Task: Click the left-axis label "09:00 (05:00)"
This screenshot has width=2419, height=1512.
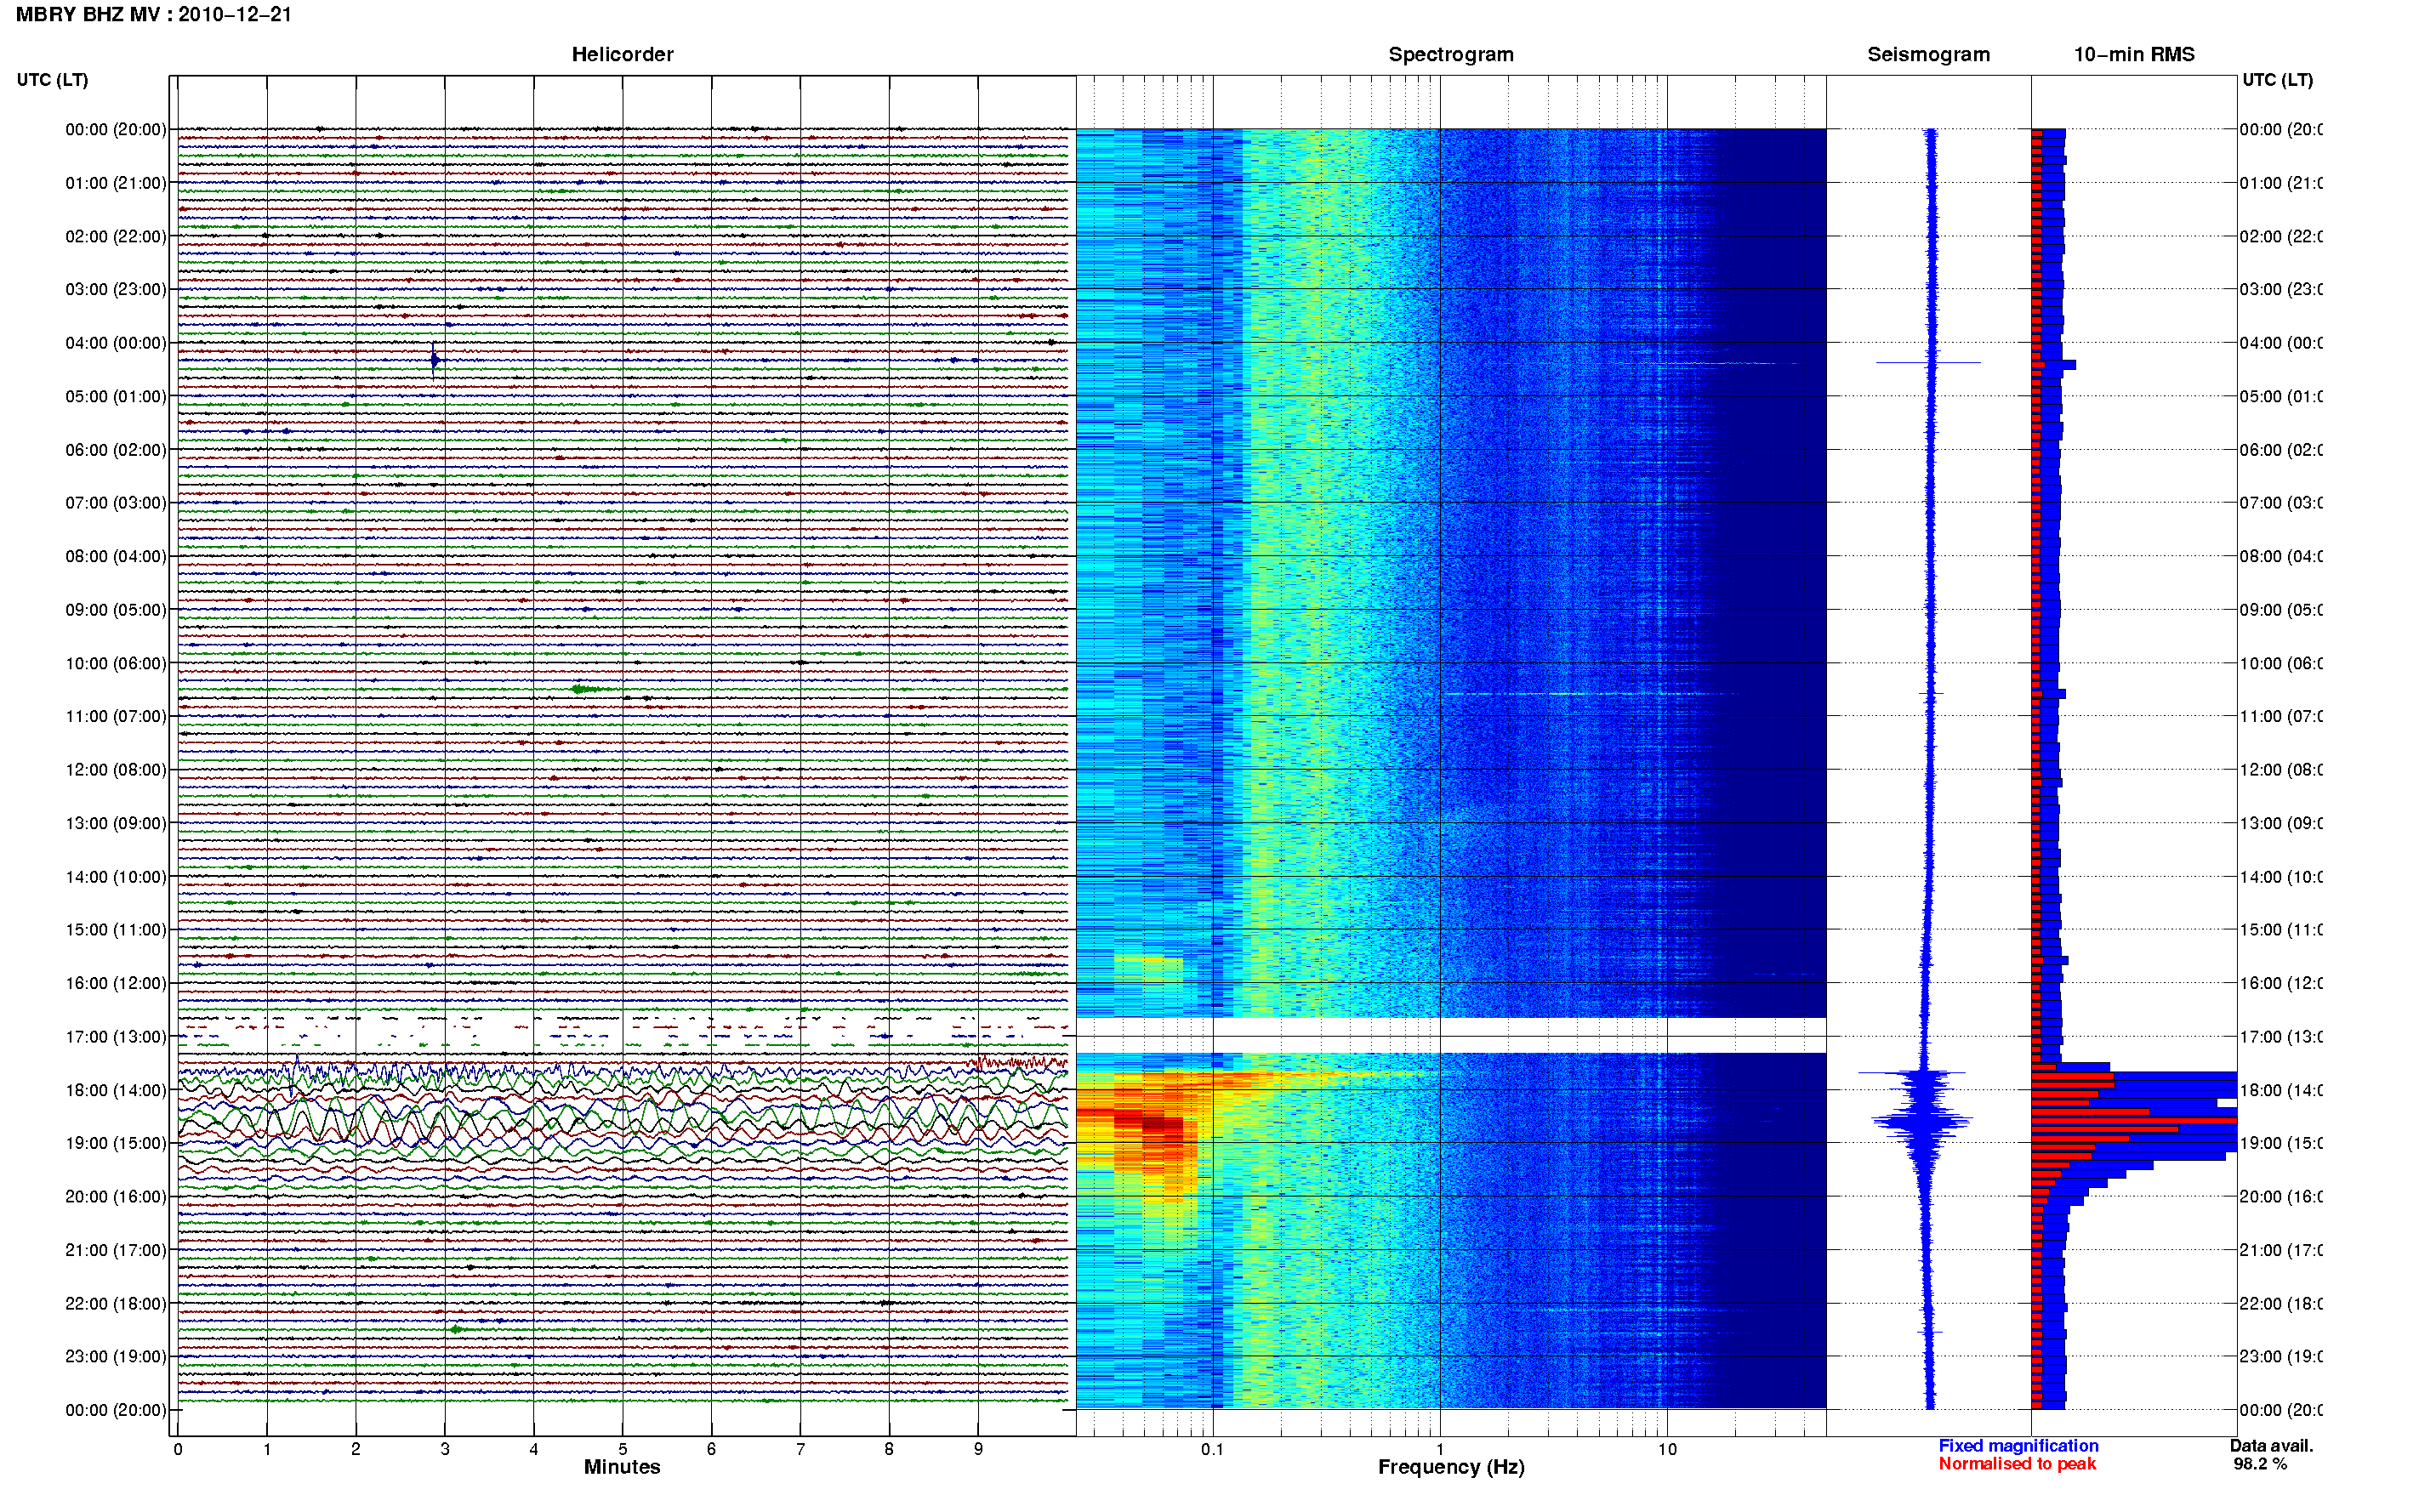Action: point(116,609)
